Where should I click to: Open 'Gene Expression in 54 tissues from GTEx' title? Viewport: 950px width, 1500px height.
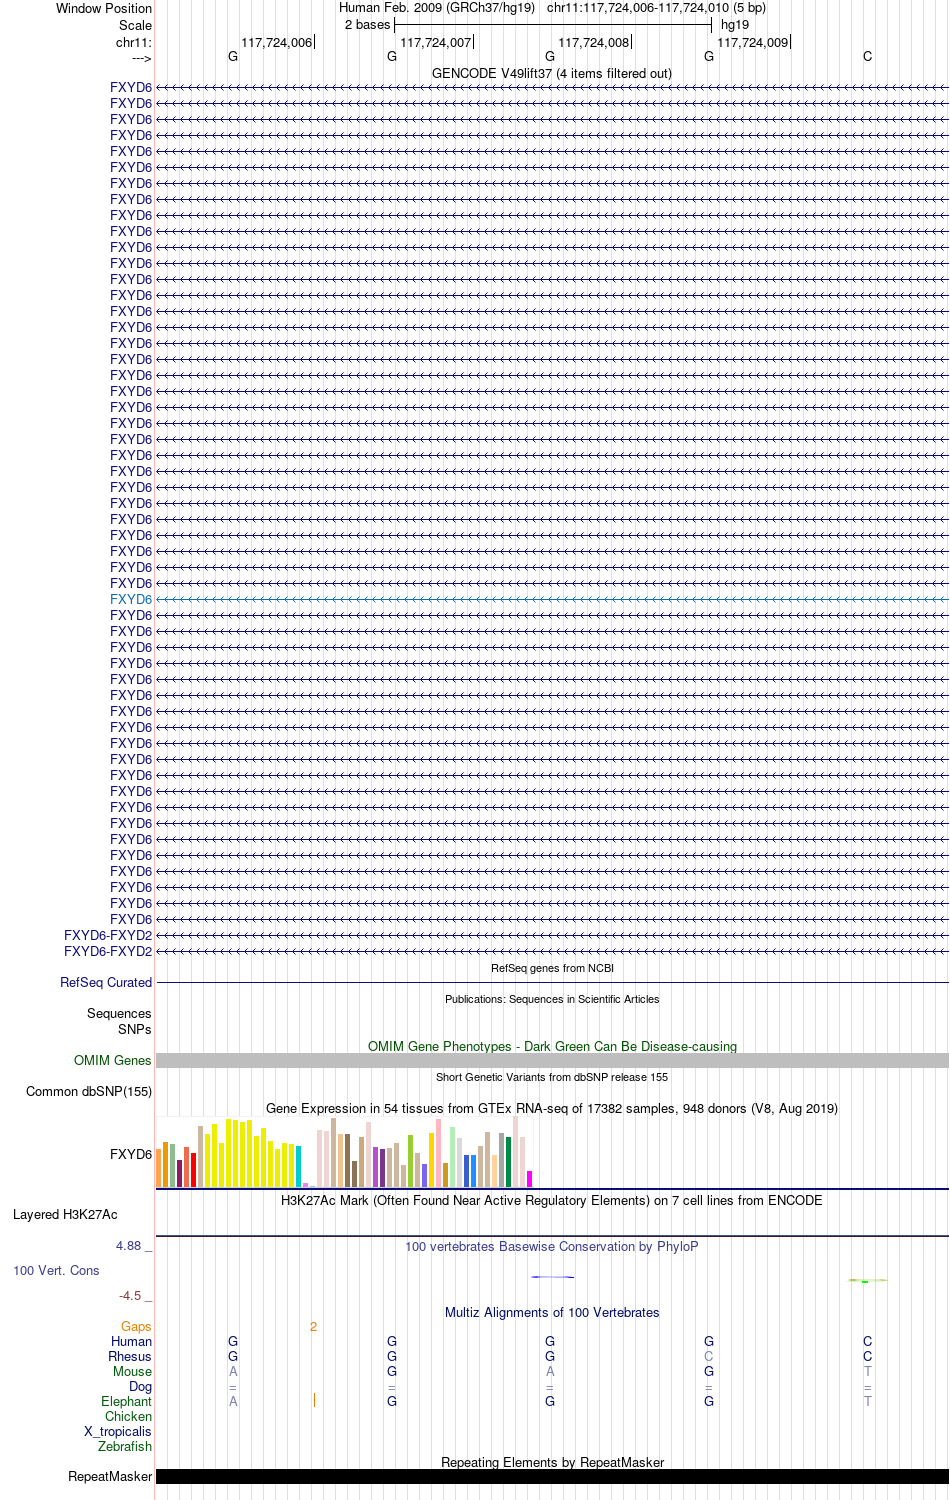tap(552, 1108)
